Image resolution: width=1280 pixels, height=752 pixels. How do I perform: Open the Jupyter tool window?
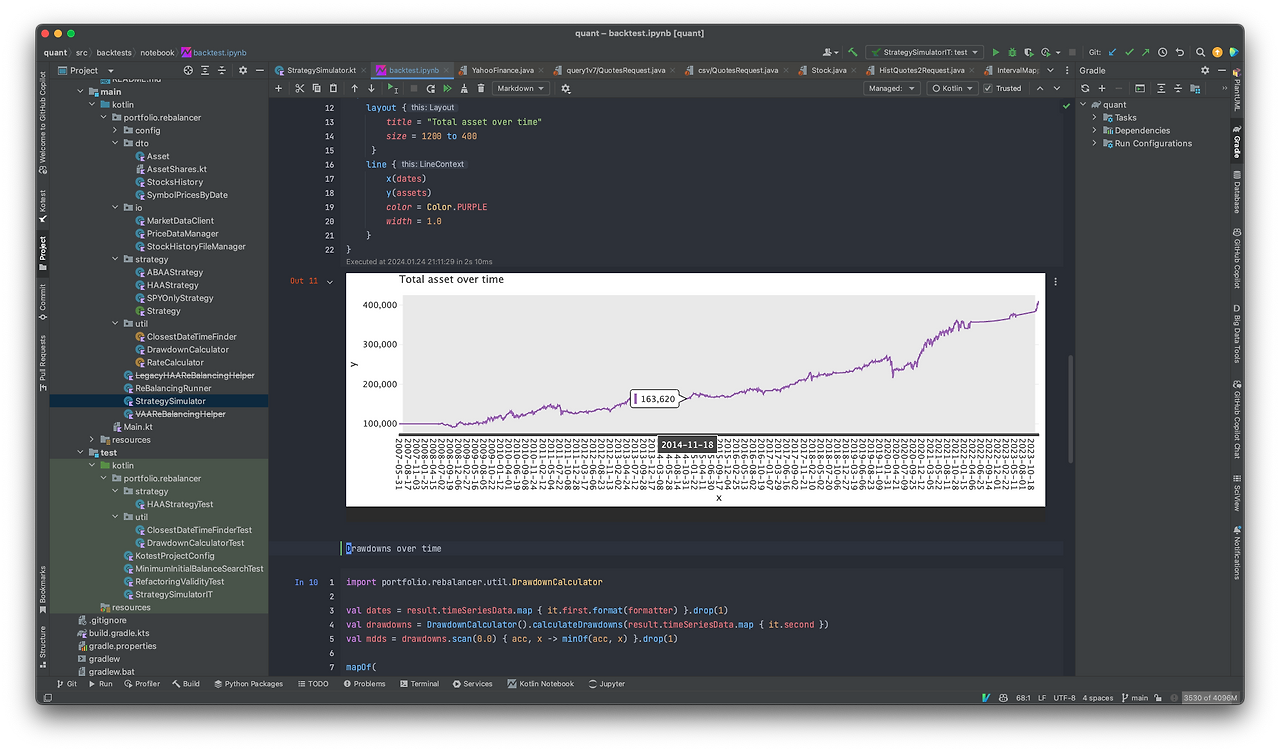click(x=607, y=684)
